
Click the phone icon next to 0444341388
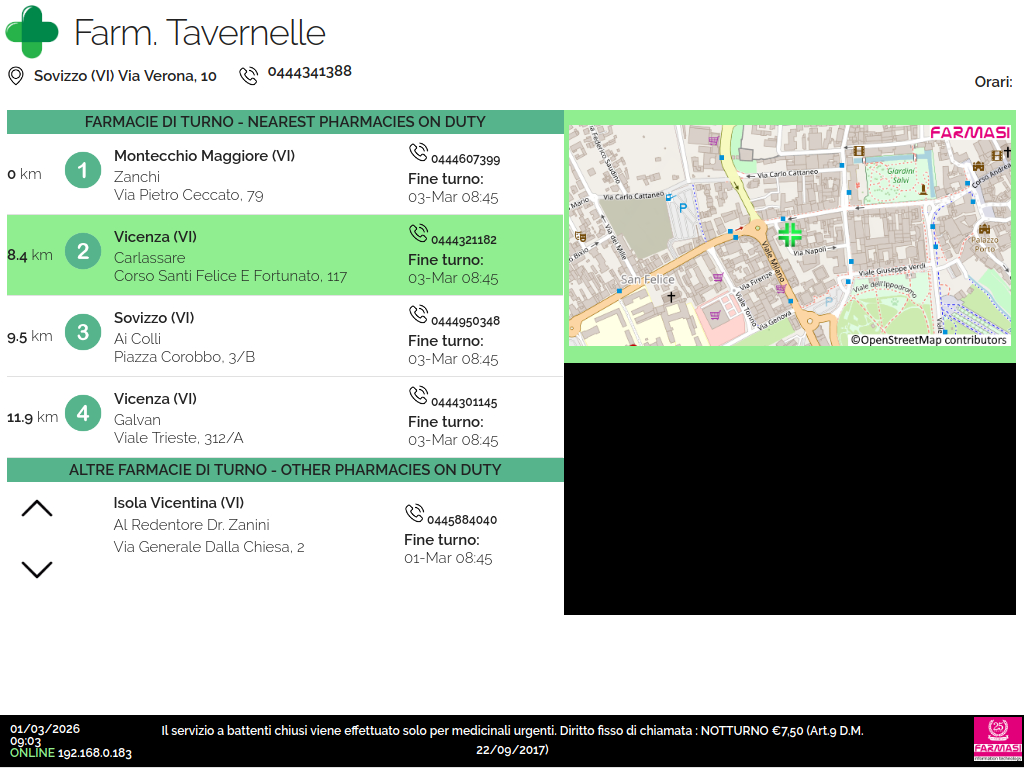click(248, 76)
